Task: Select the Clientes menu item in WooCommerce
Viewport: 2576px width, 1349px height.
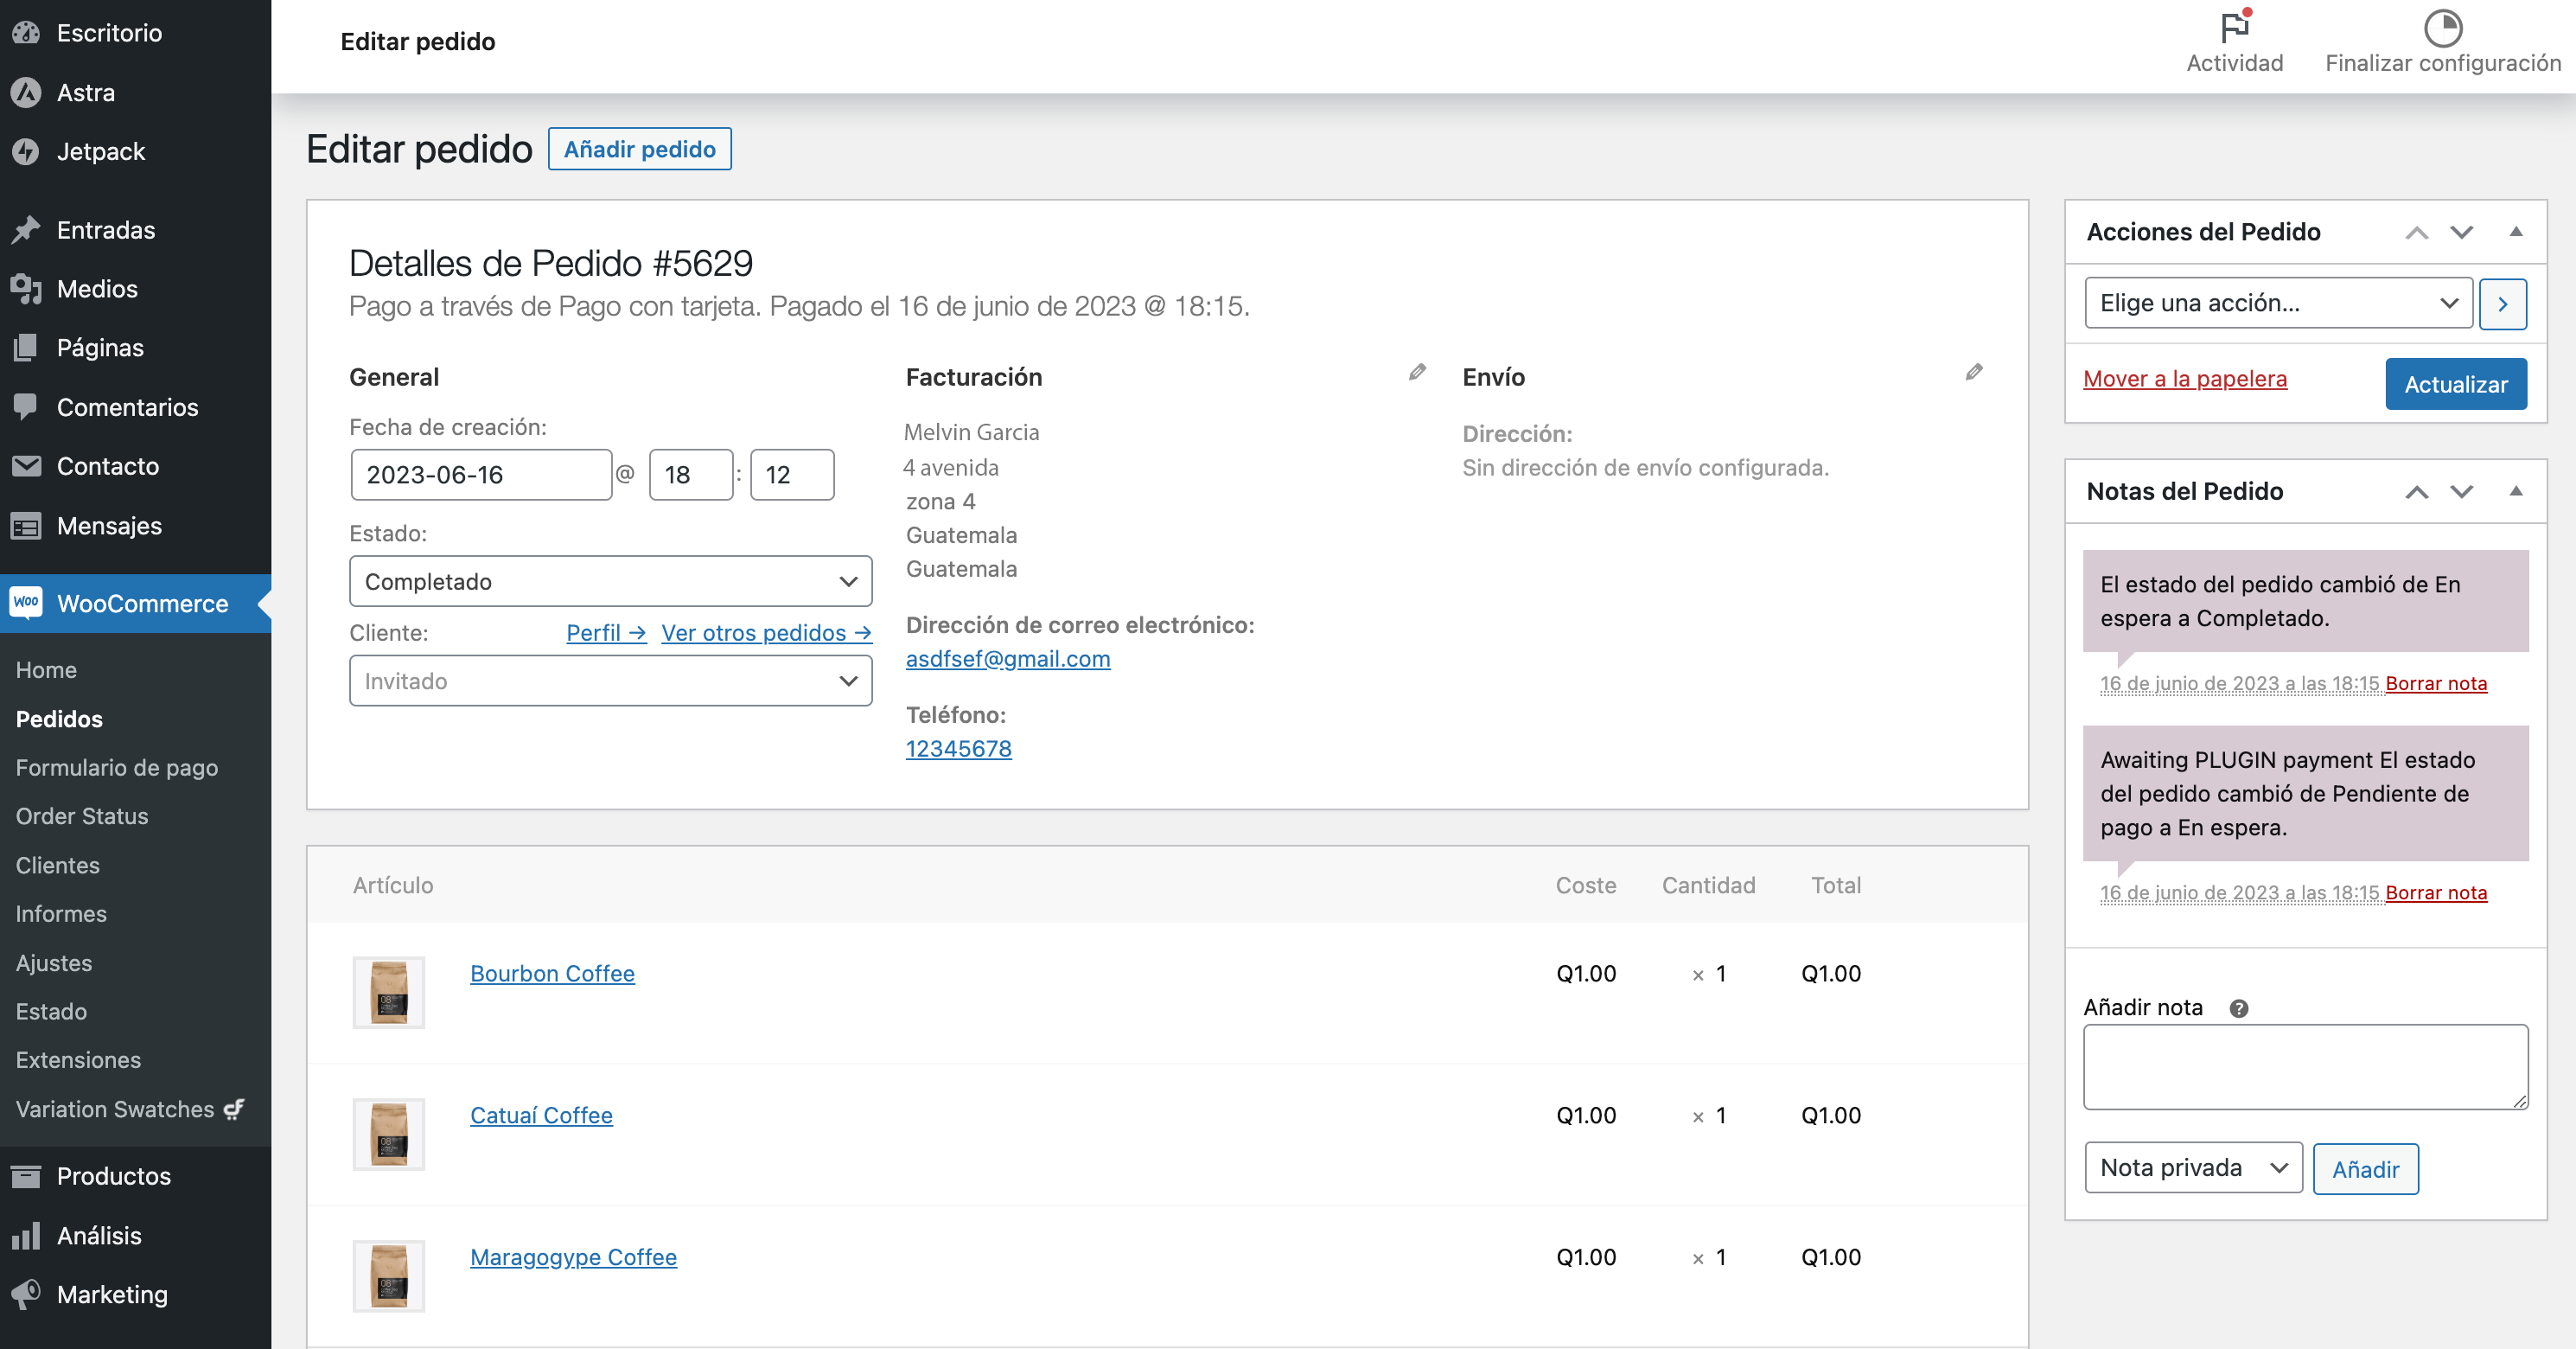Action: click(60, 866)
